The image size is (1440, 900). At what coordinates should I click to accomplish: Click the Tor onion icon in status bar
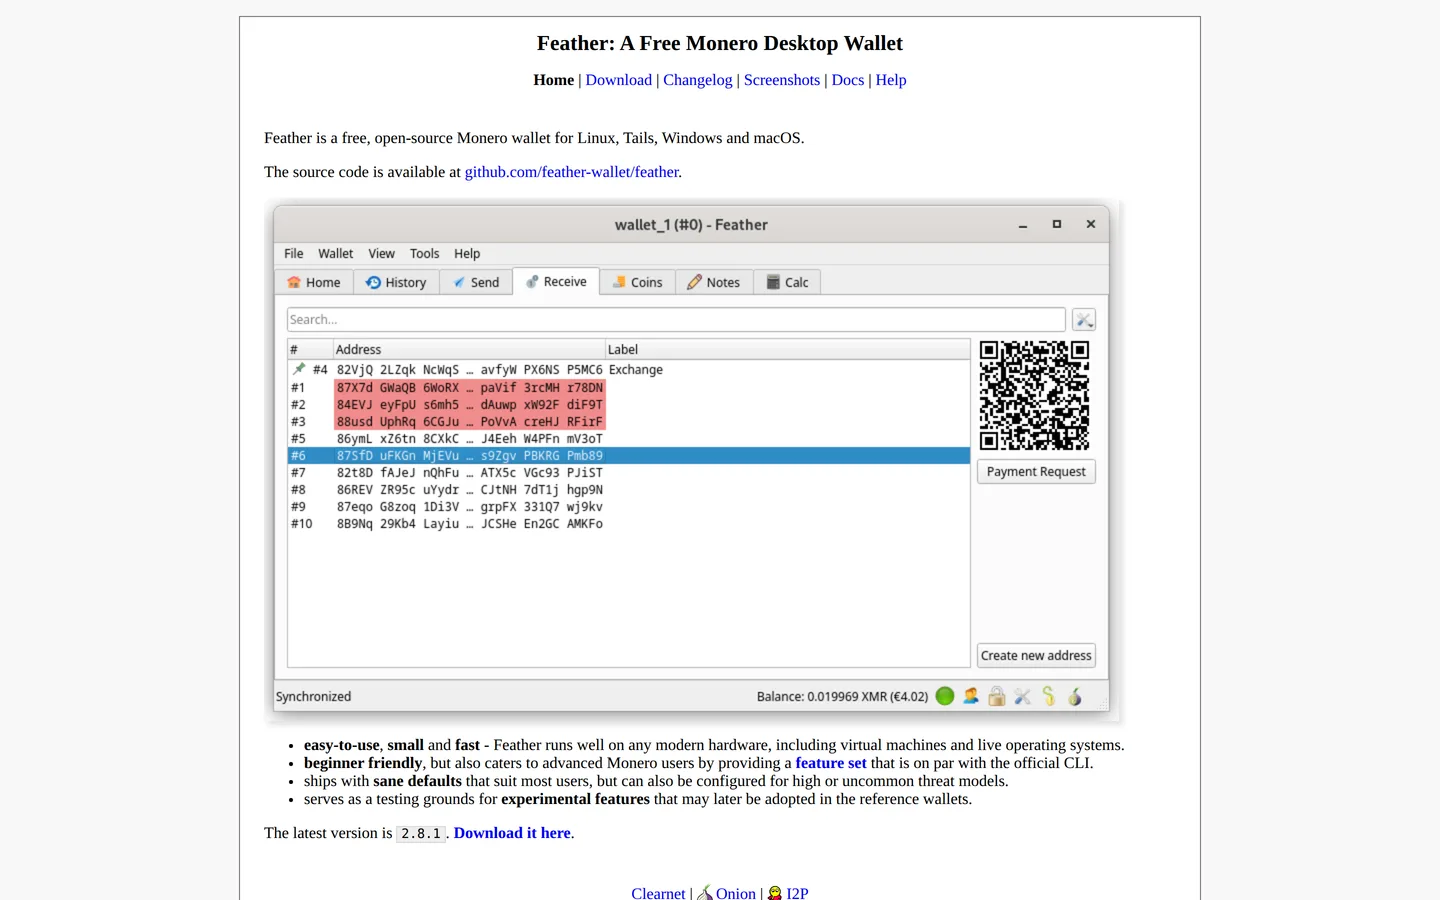[x=1075, y=696]
